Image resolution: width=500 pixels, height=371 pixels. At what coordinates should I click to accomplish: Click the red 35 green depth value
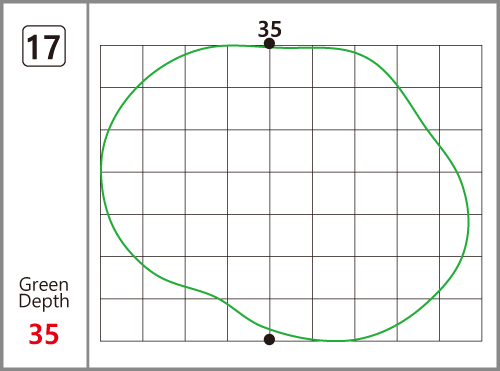pyautogui.click(x=44, y=334)
